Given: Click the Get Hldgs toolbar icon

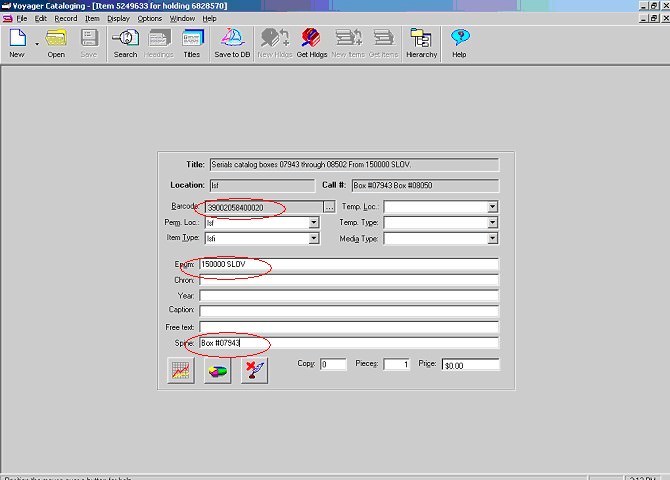Looking at the screenshot, I should pyautogui.click(x=311, y=42).
